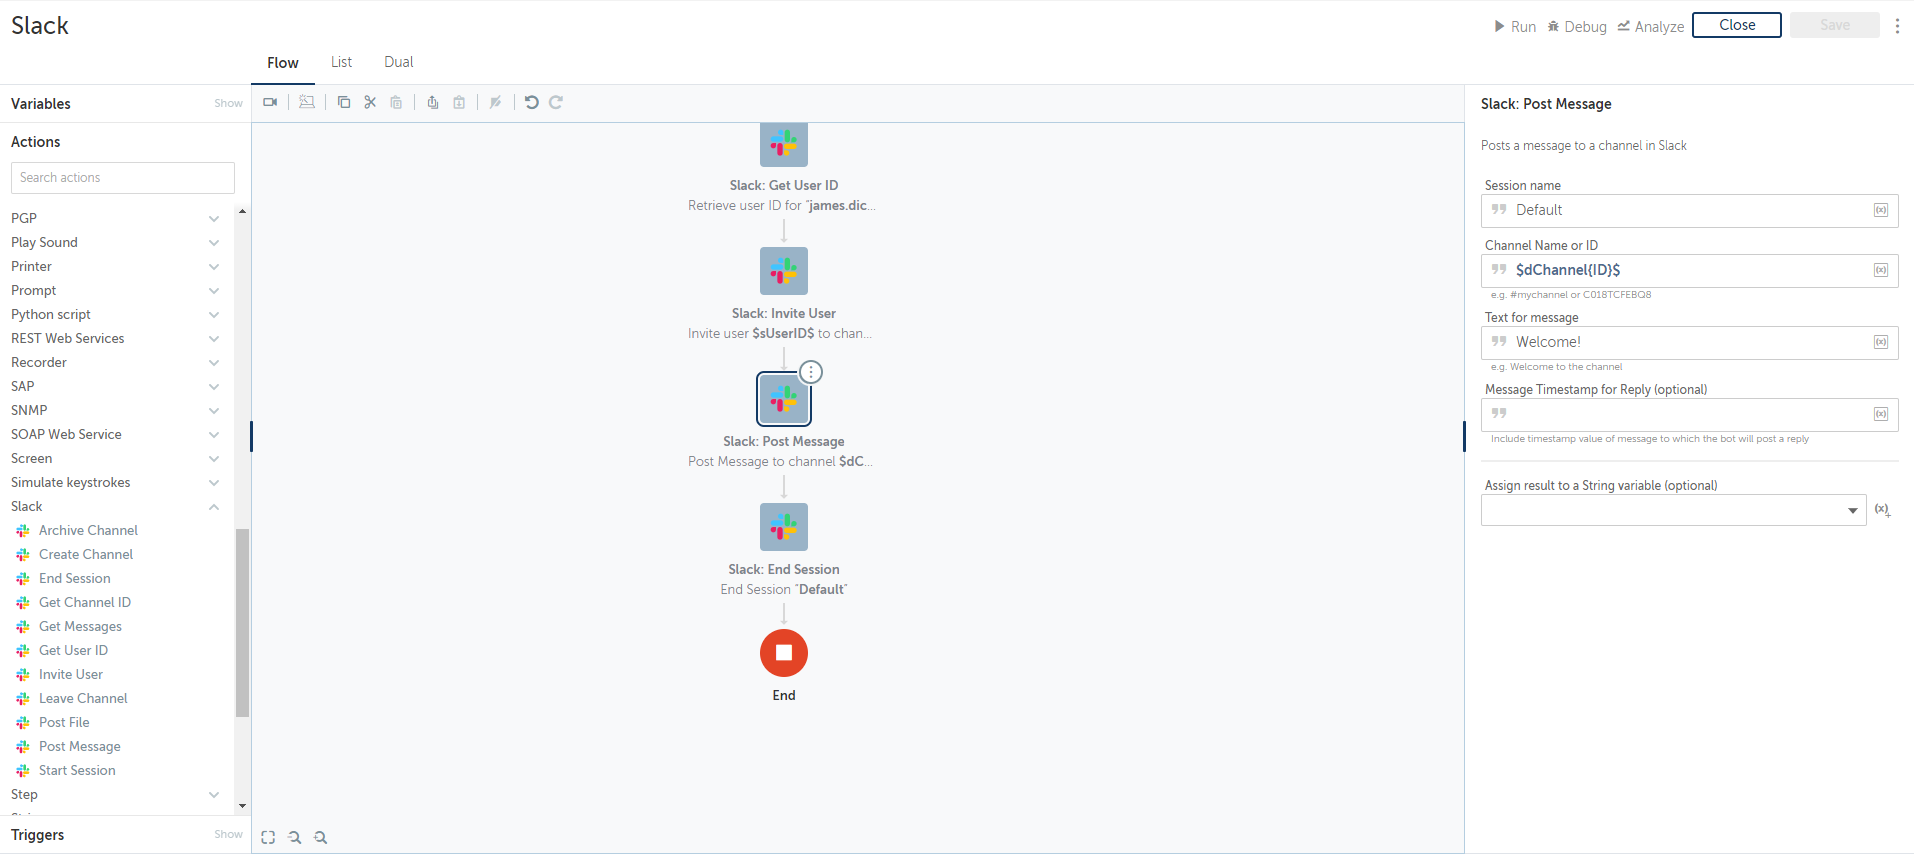This screenshot has height=854, width=1914.
Task: Edit the Session name field
Action: click(x=1689, y=210)
